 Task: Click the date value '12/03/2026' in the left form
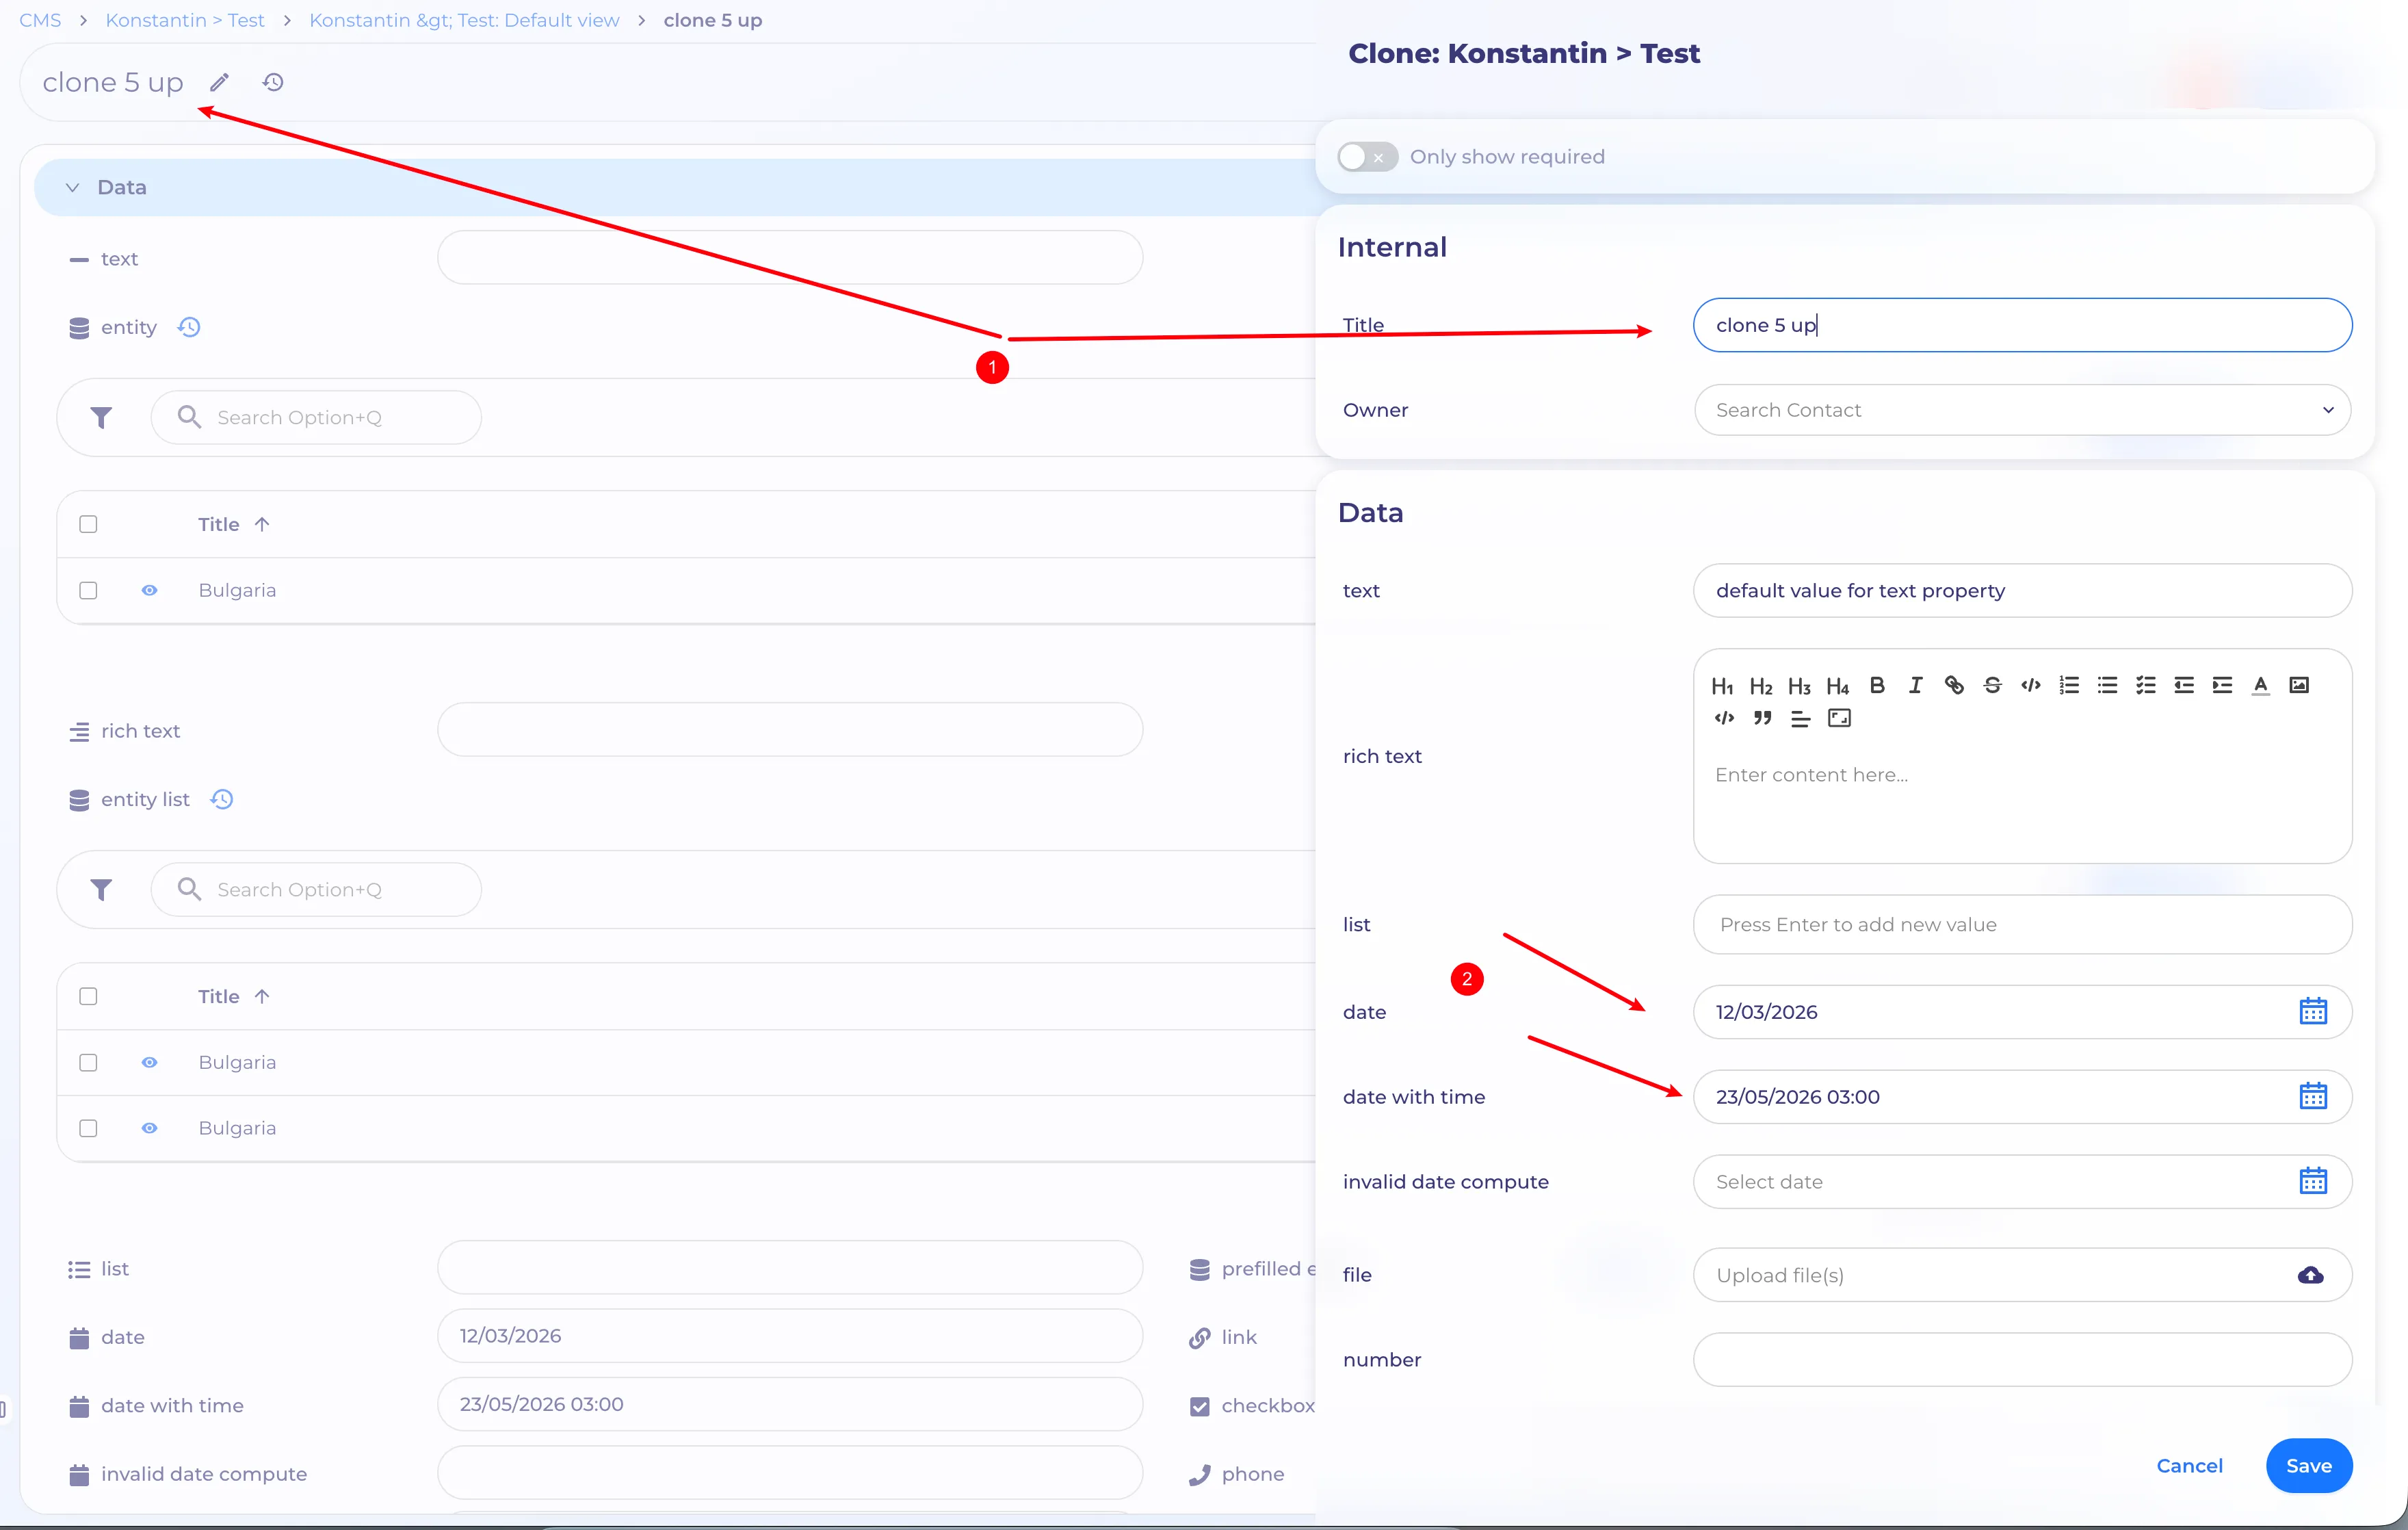pyautogui.click(x=510, y=1336)
